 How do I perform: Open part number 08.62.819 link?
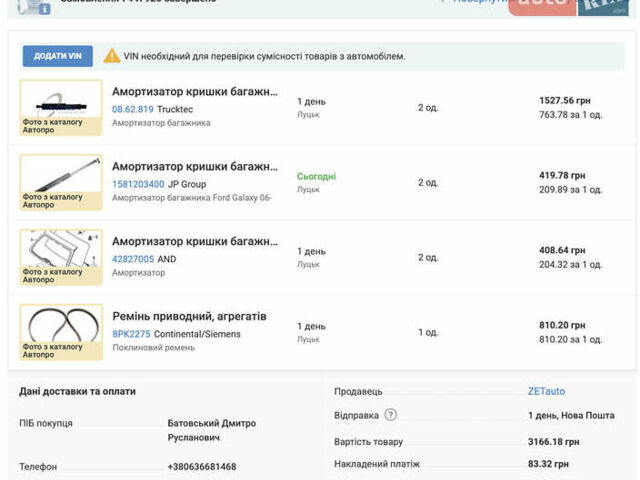(133, 109)
